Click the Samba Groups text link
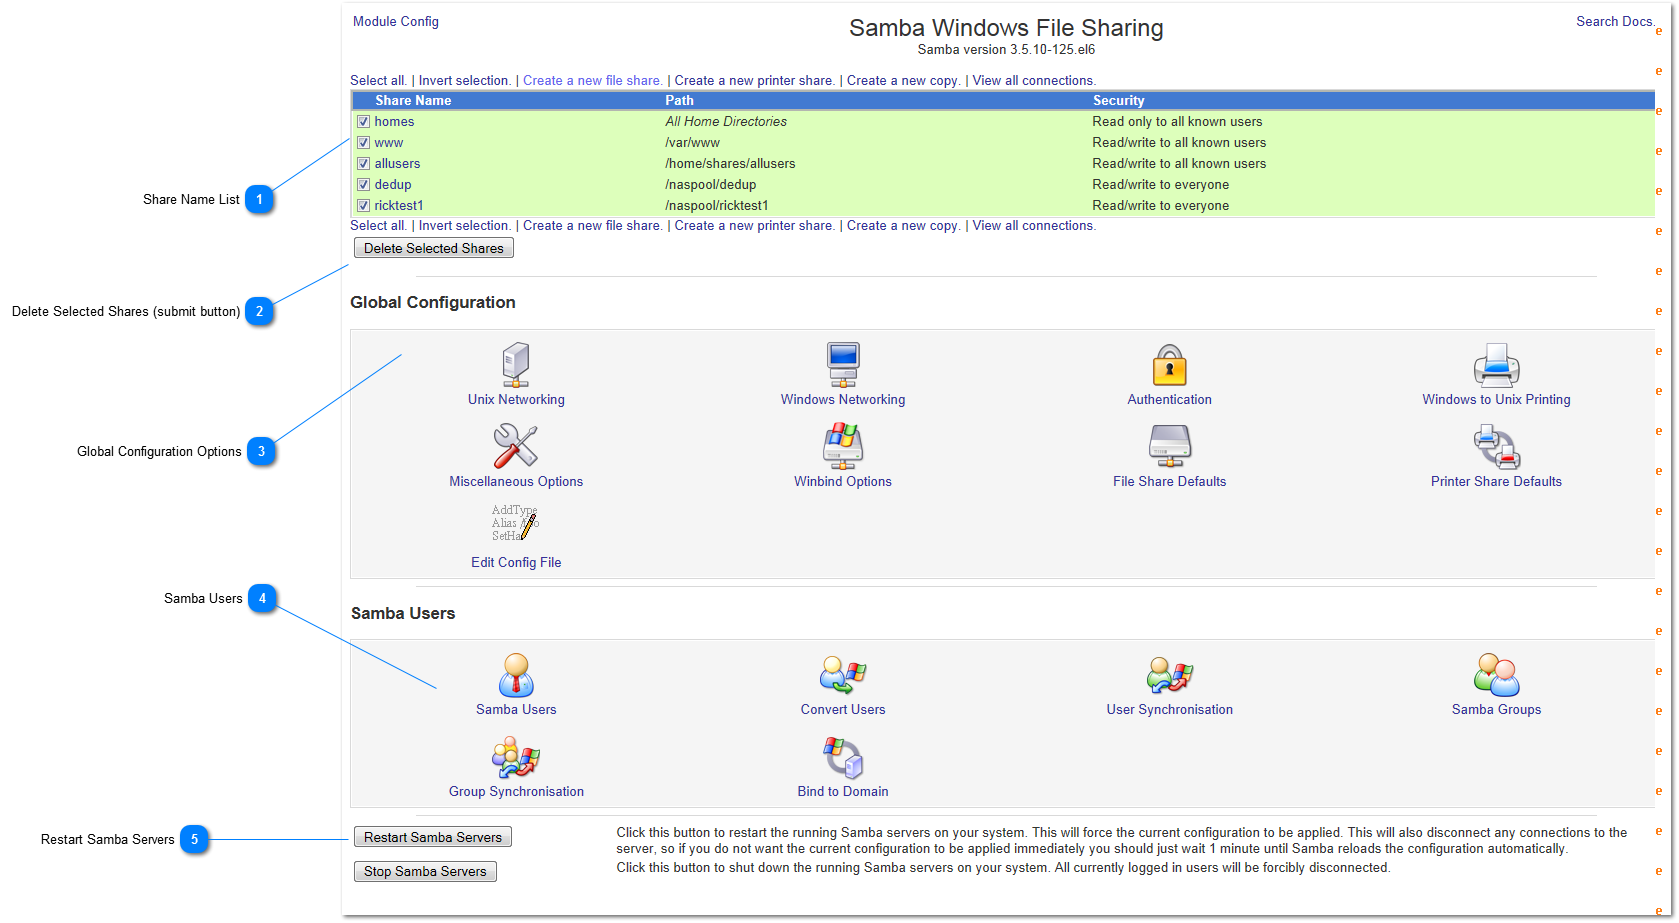 click(1496, 709)
